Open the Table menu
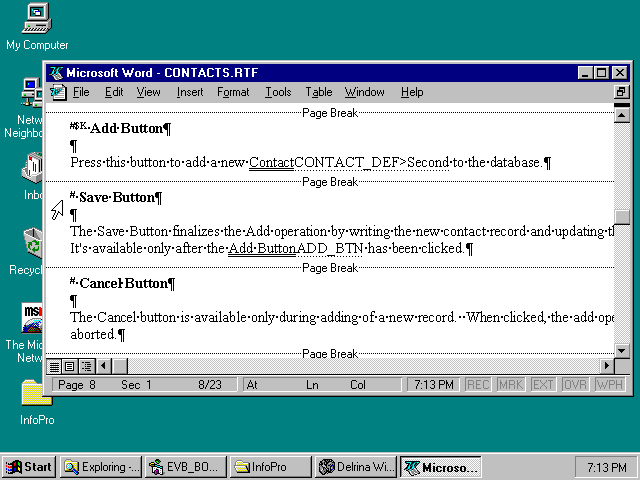This screenshot has height=480, width=640. (319, 92)
